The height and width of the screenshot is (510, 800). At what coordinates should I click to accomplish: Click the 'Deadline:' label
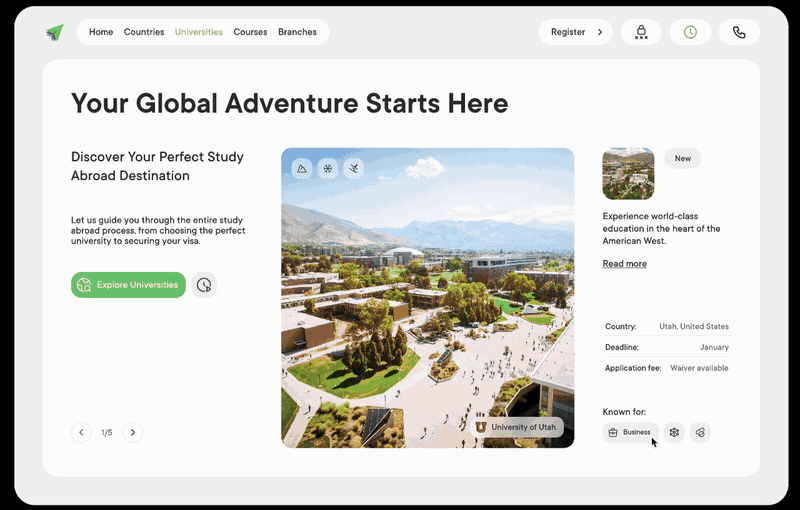pyautogui.click(x=622, y=347)
